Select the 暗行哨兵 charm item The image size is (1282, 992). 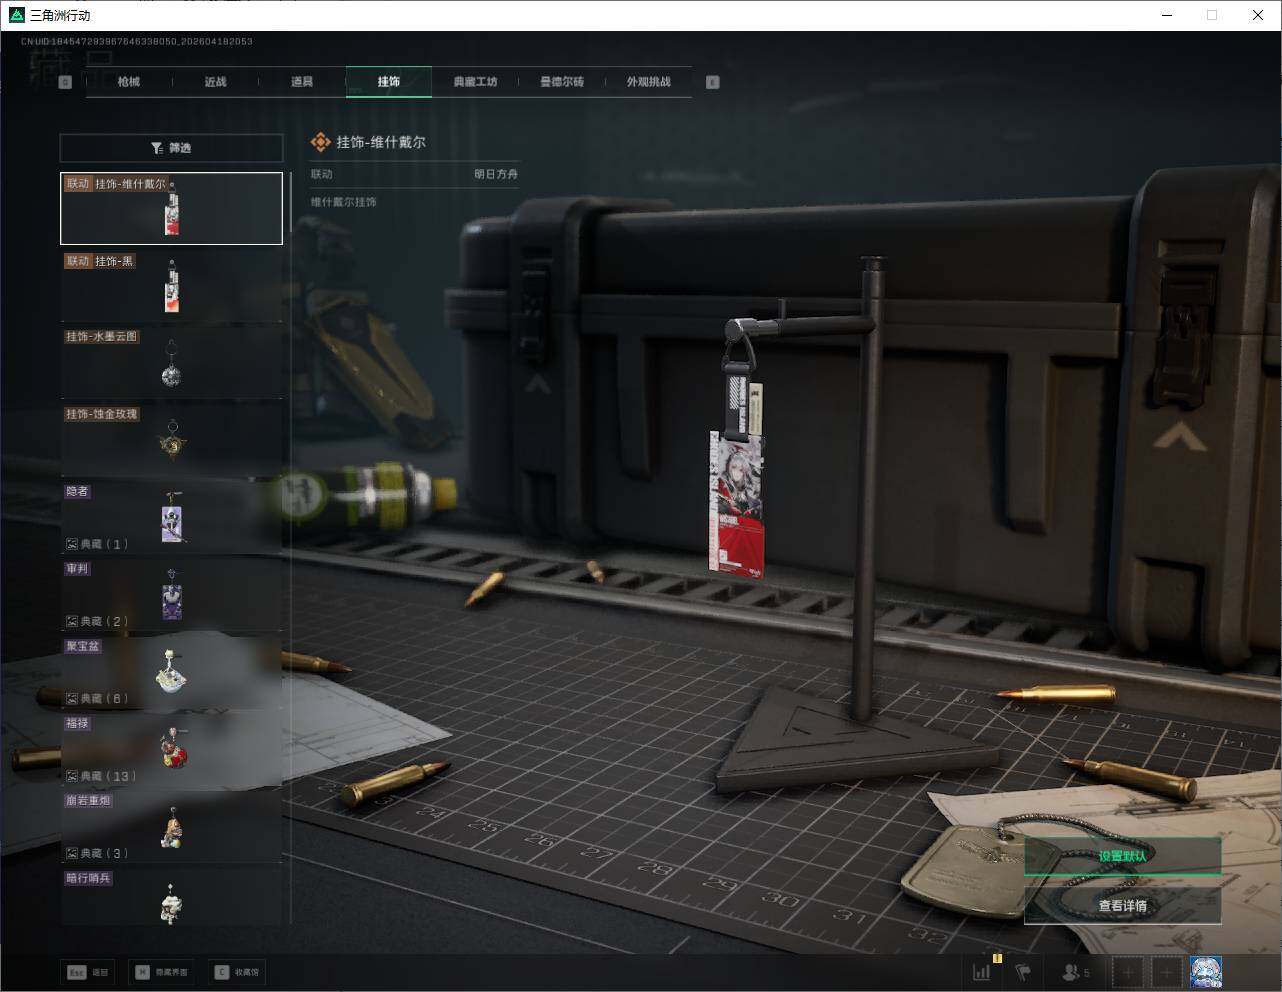171,897
